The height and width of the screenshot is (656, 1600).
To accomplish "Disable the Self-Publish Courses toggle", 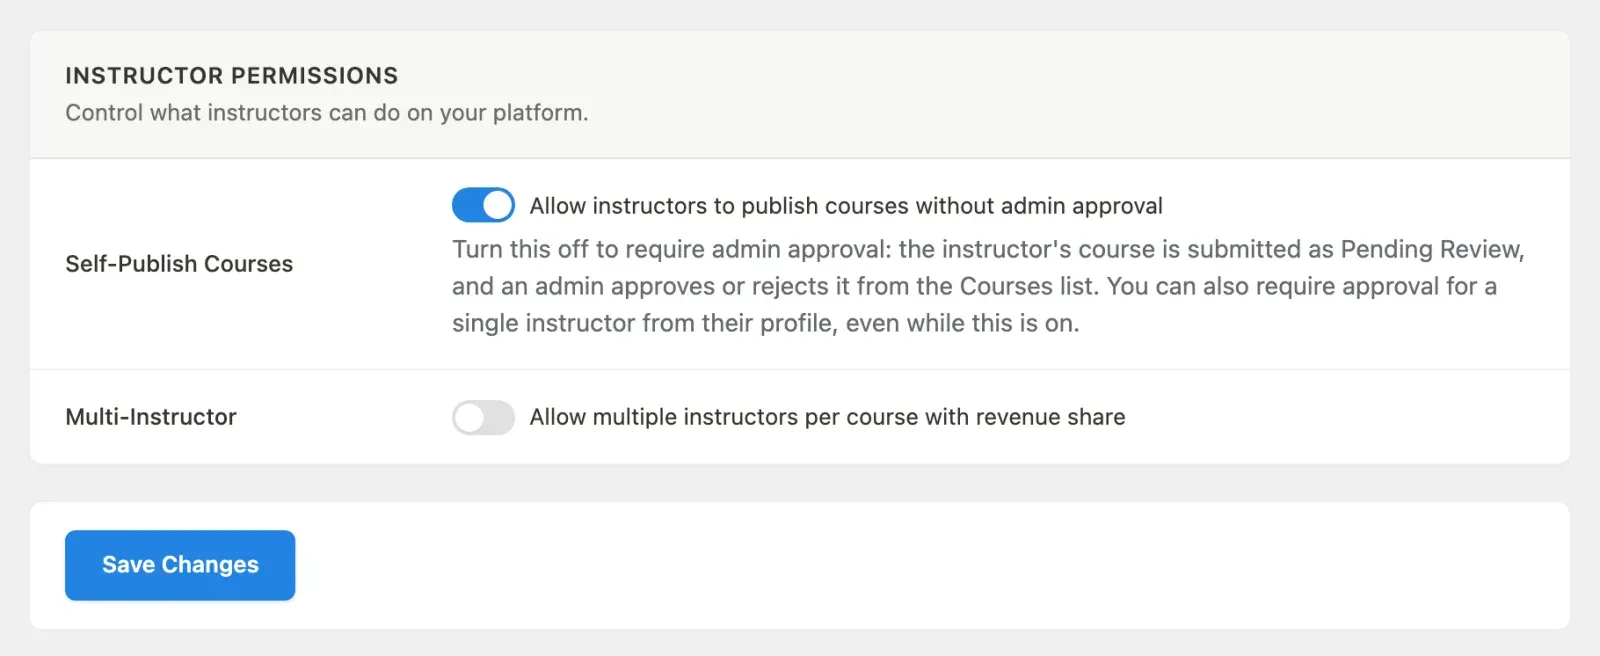I will click(483, 205).
